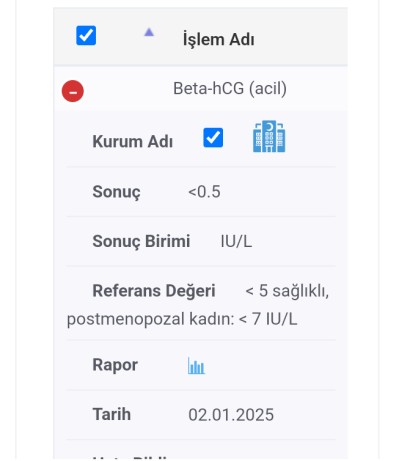Open the Rapor bar chart icon
399x461 pixels.
[196, 366]
